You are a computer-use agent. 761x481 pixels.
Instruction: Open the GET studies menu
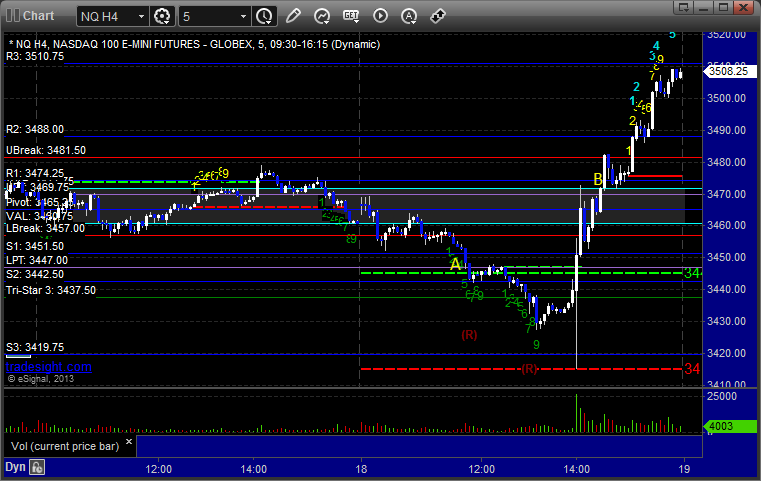coord(351,16)
